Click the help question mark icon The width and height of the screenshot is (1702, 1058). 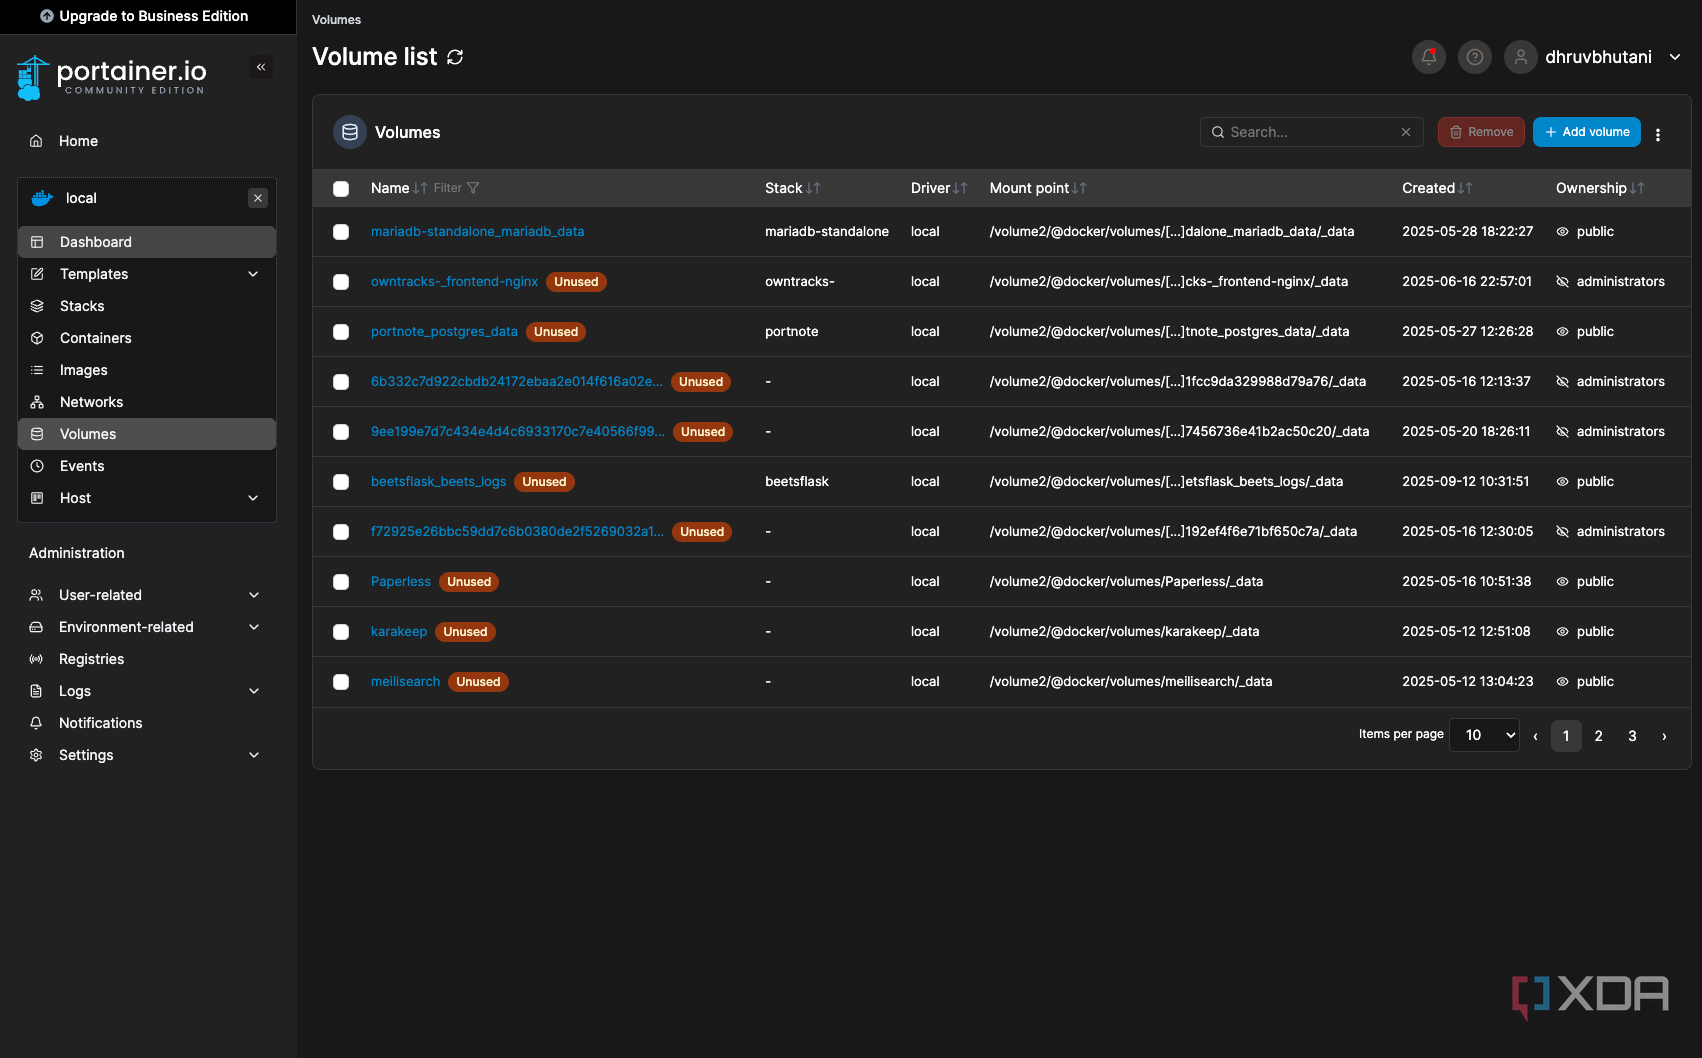point(1474,57)
